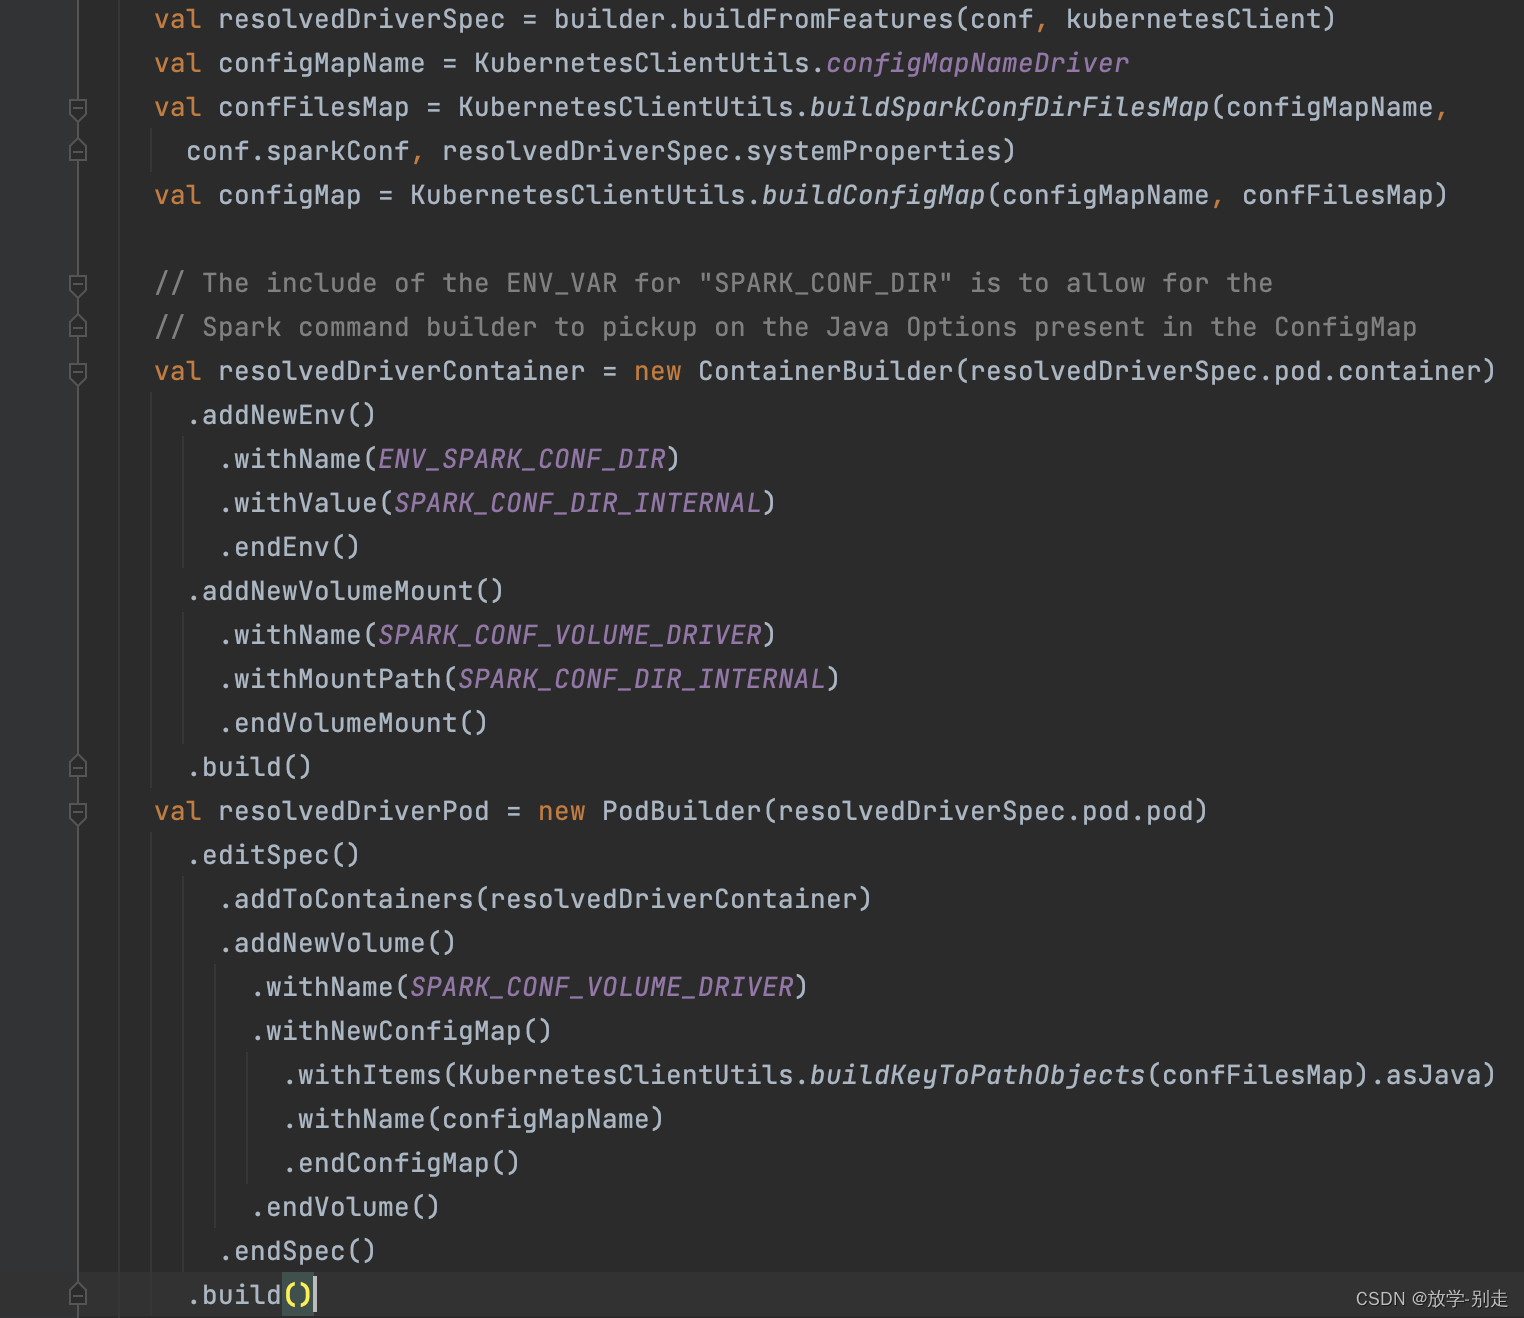Click buildSparkConfDirFilesMap method call
Screen dimensions: 1524x1318
[1009, 107]
